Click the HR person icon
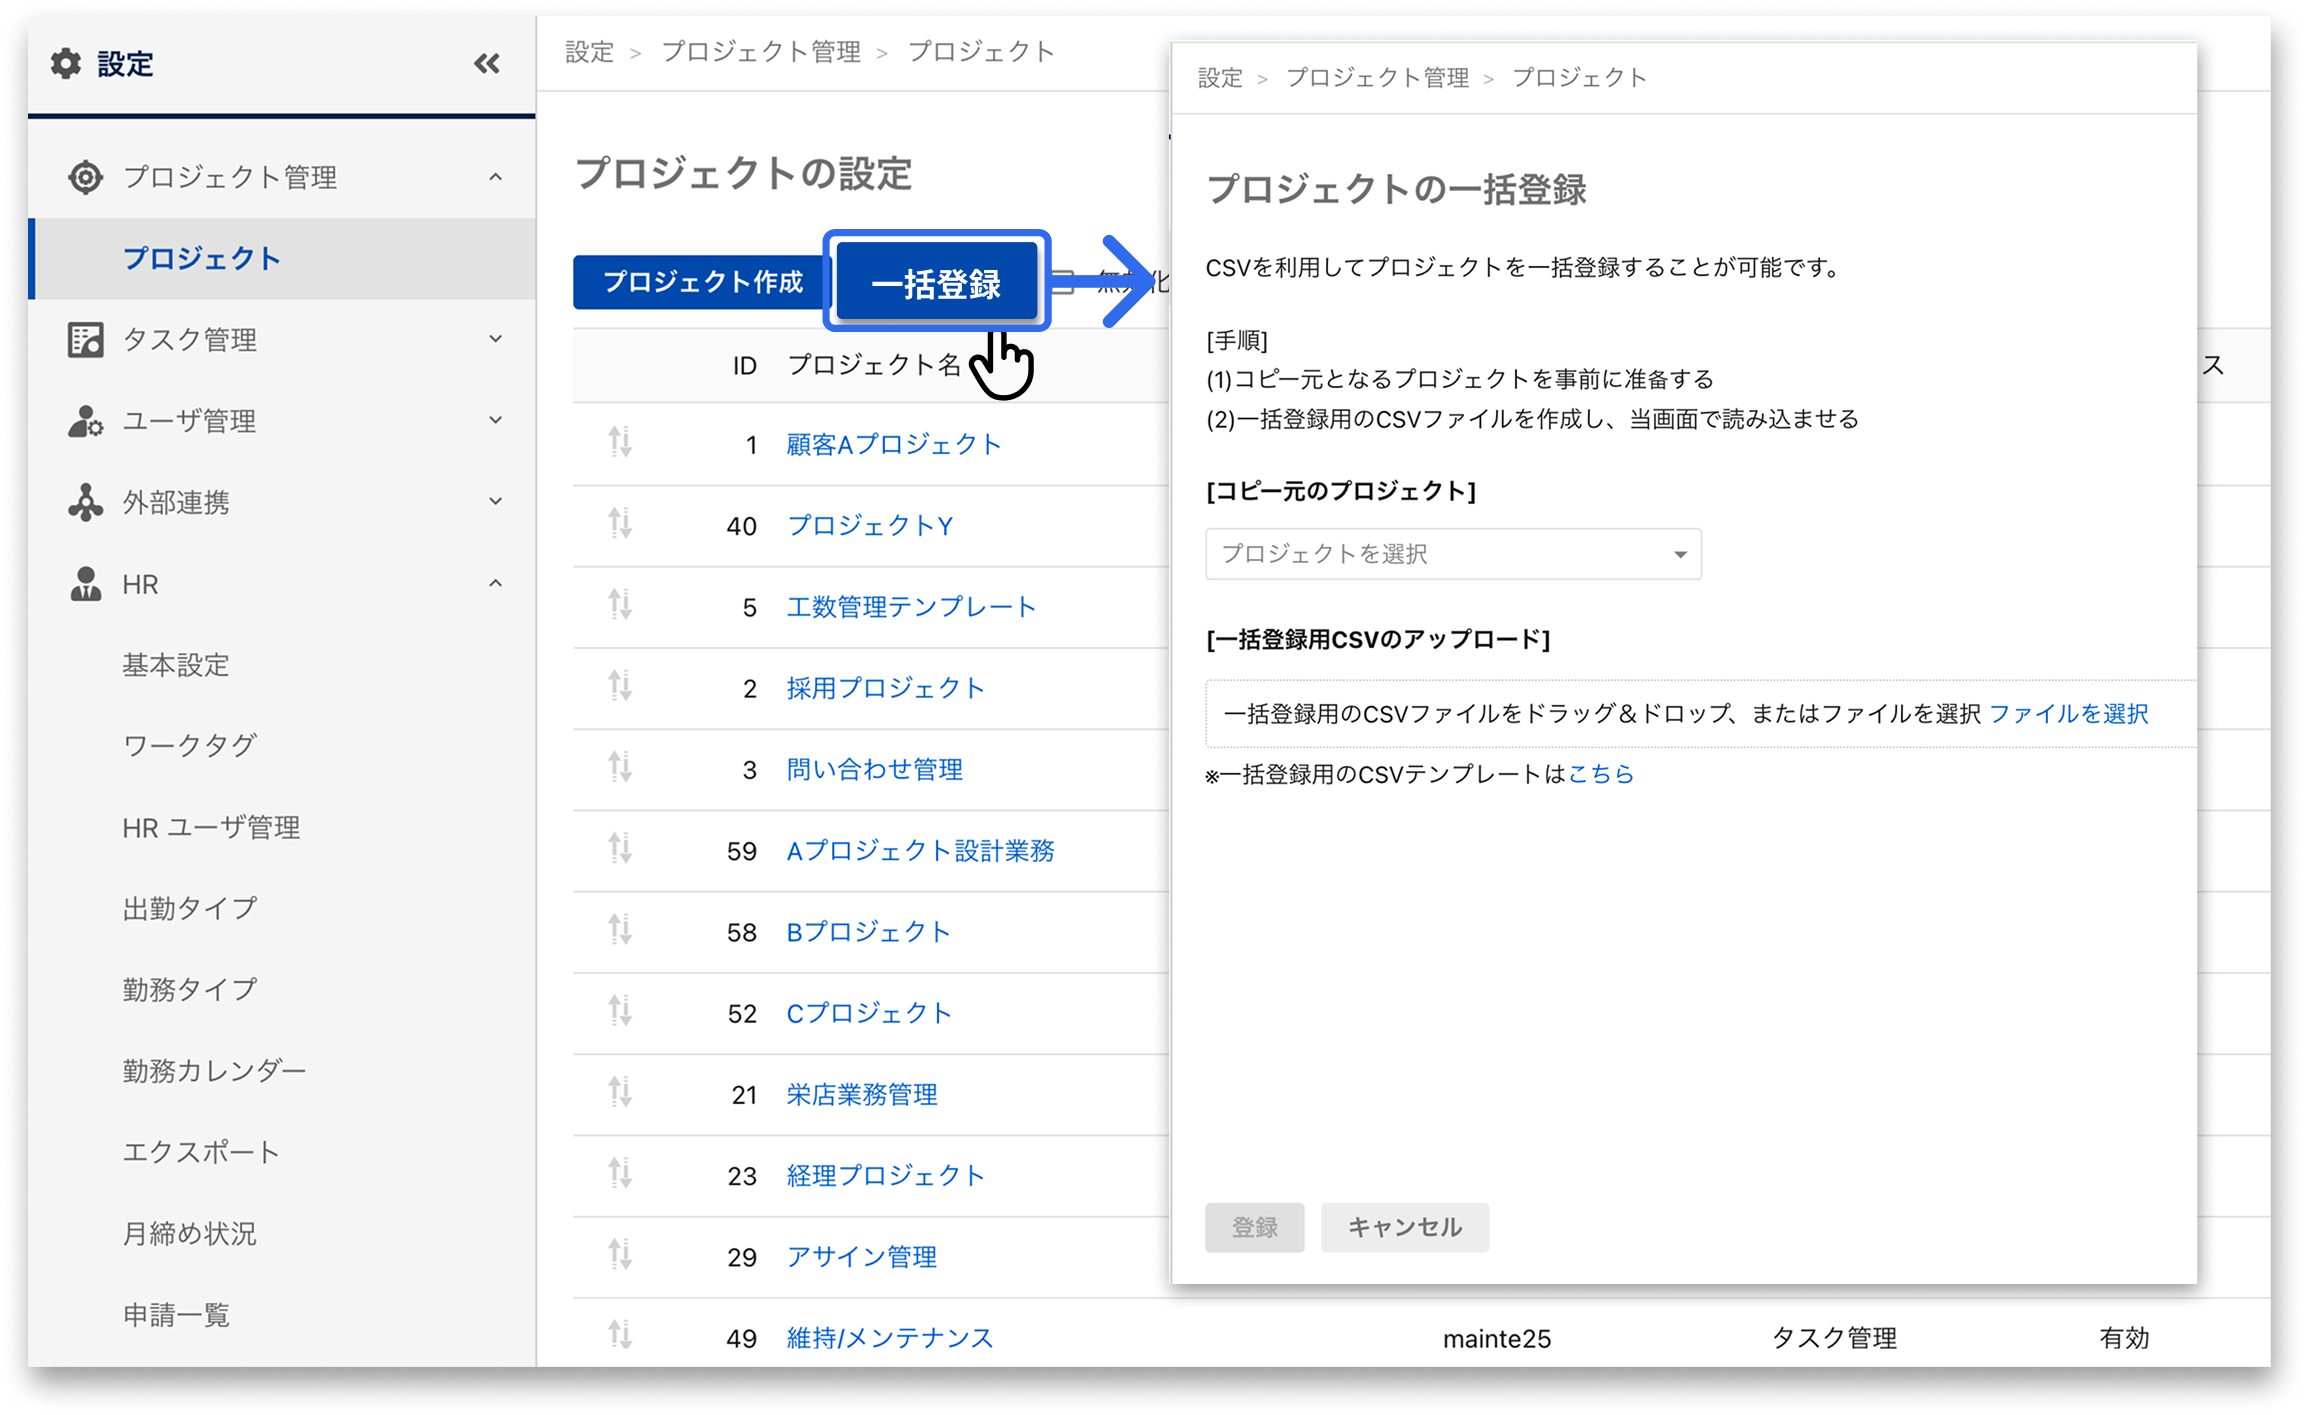The width and height of the screenshot is (2307, 1415). pos(86,584)
